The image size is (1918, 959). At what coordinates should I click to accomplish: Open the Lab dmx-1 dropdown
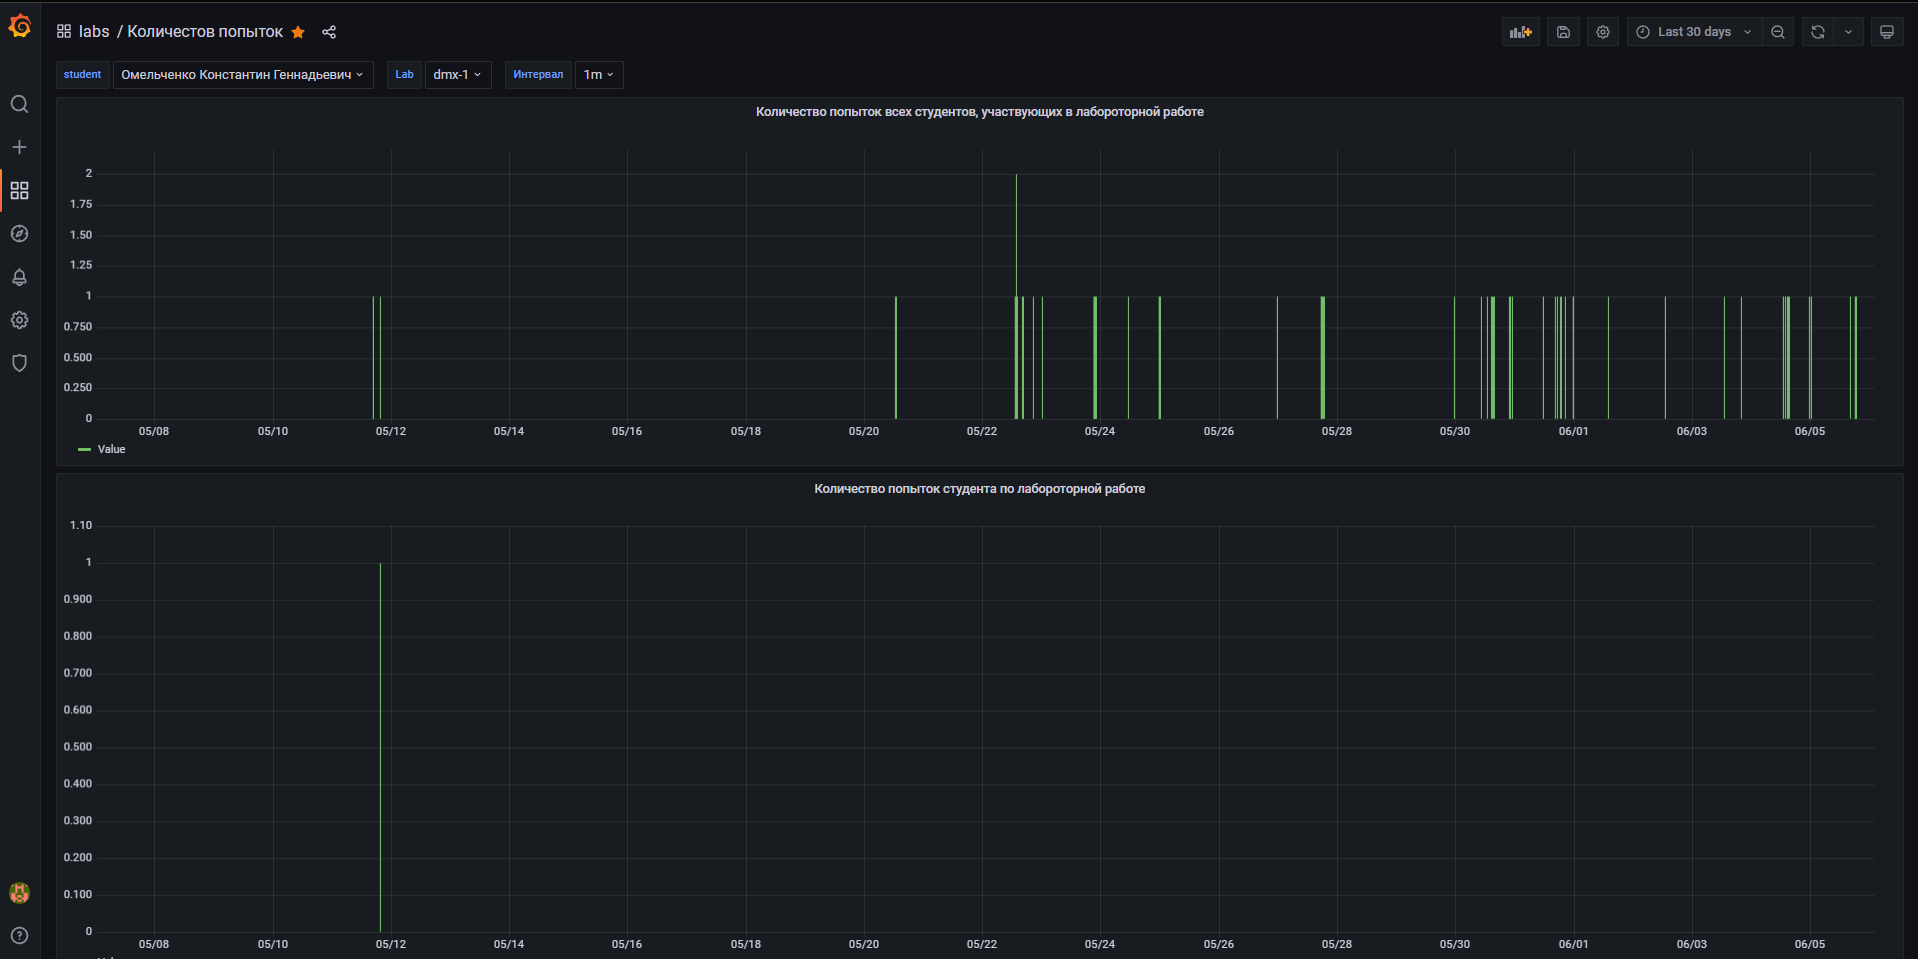coord(458,75)
